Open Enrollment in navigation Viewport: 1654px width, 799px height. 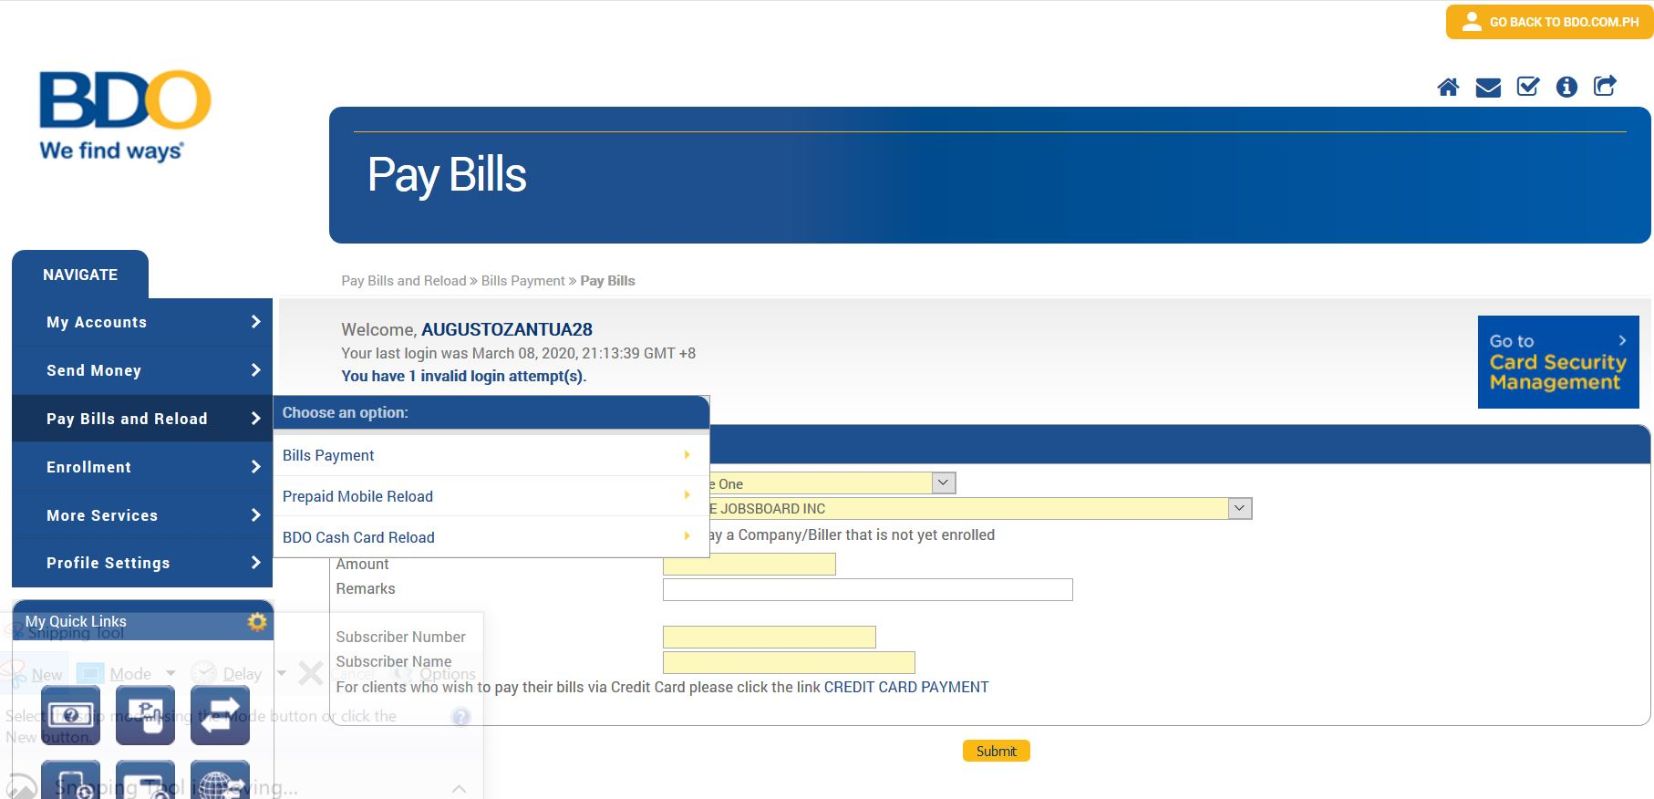142,467
